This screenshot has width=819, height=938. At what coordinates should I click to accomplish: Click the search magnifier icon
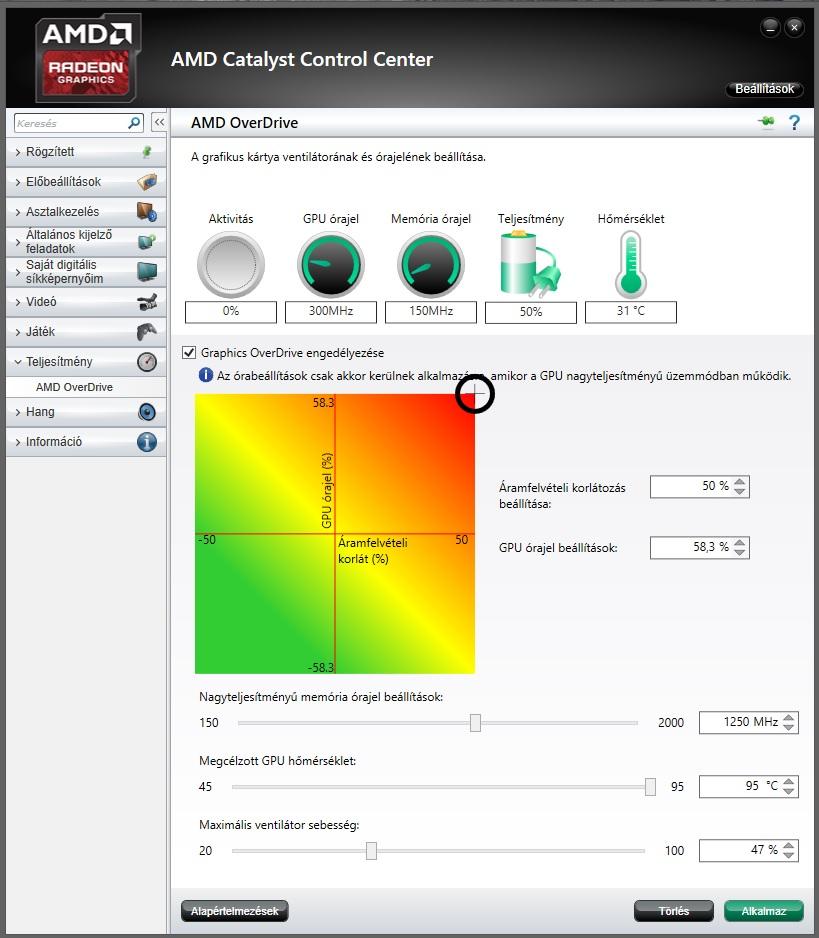pyautogui.click(x=135, y=123)
